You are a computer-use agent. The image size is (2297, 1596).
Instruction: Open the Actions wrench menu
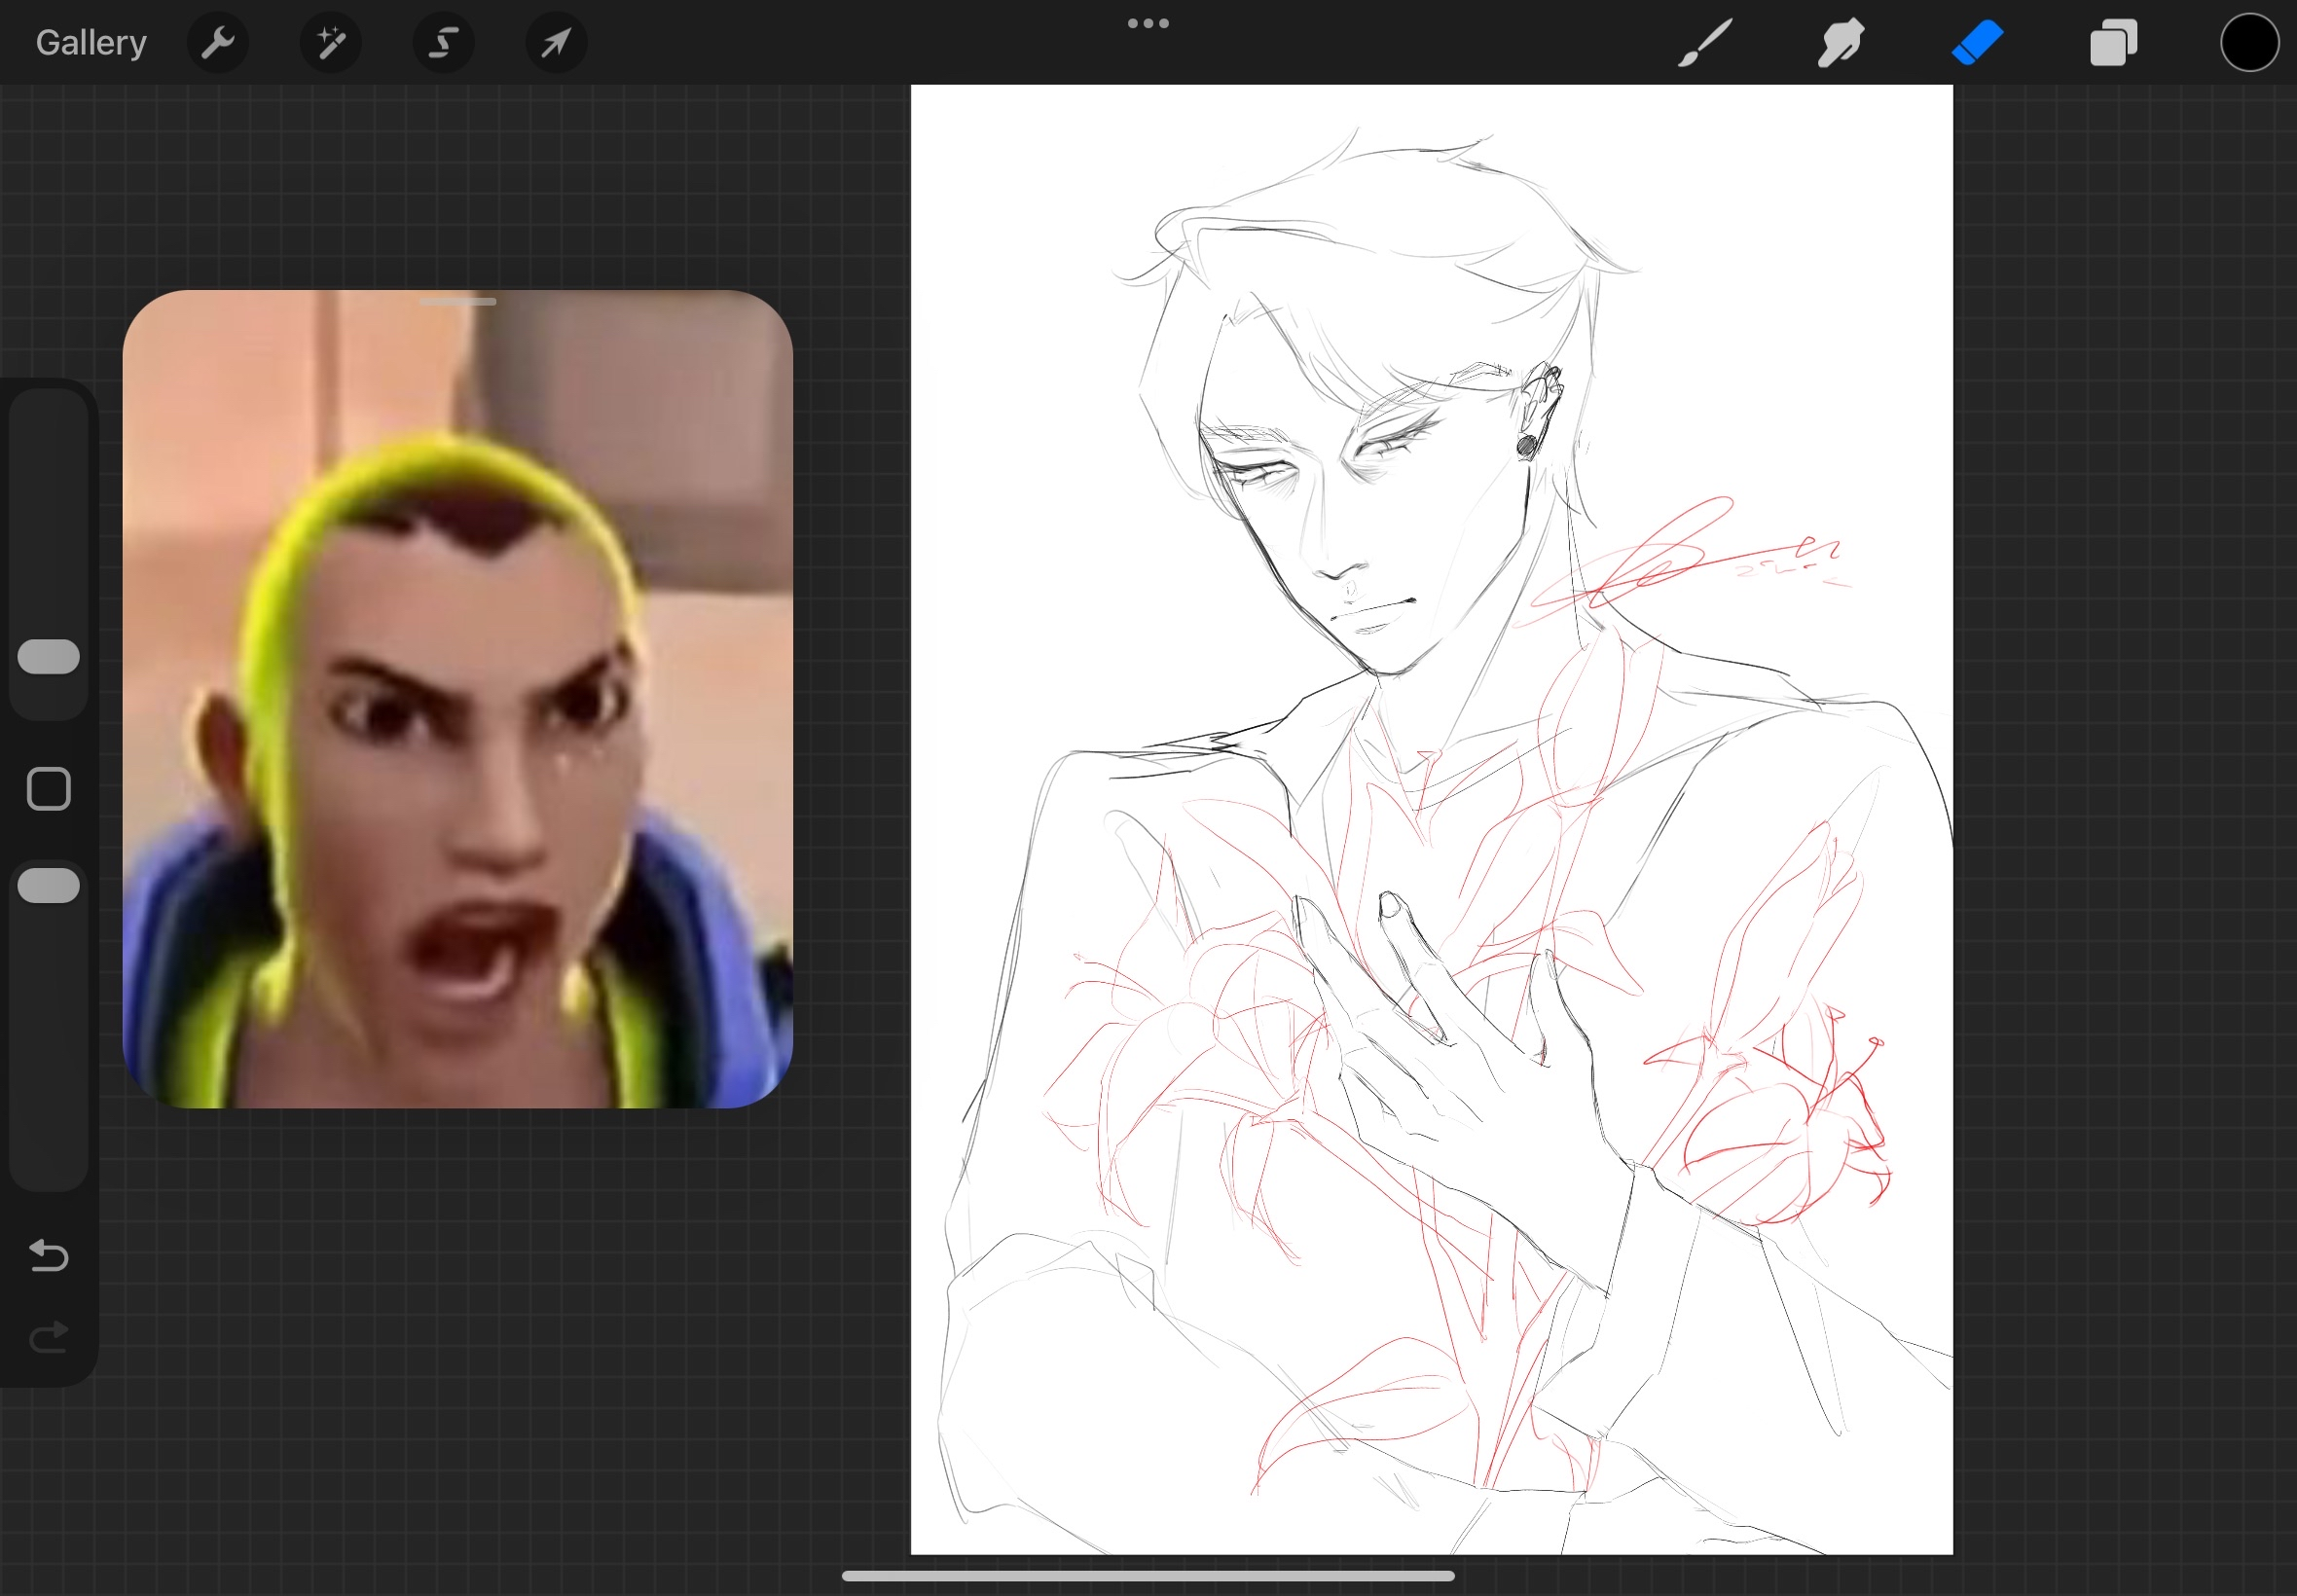[217, 43]
